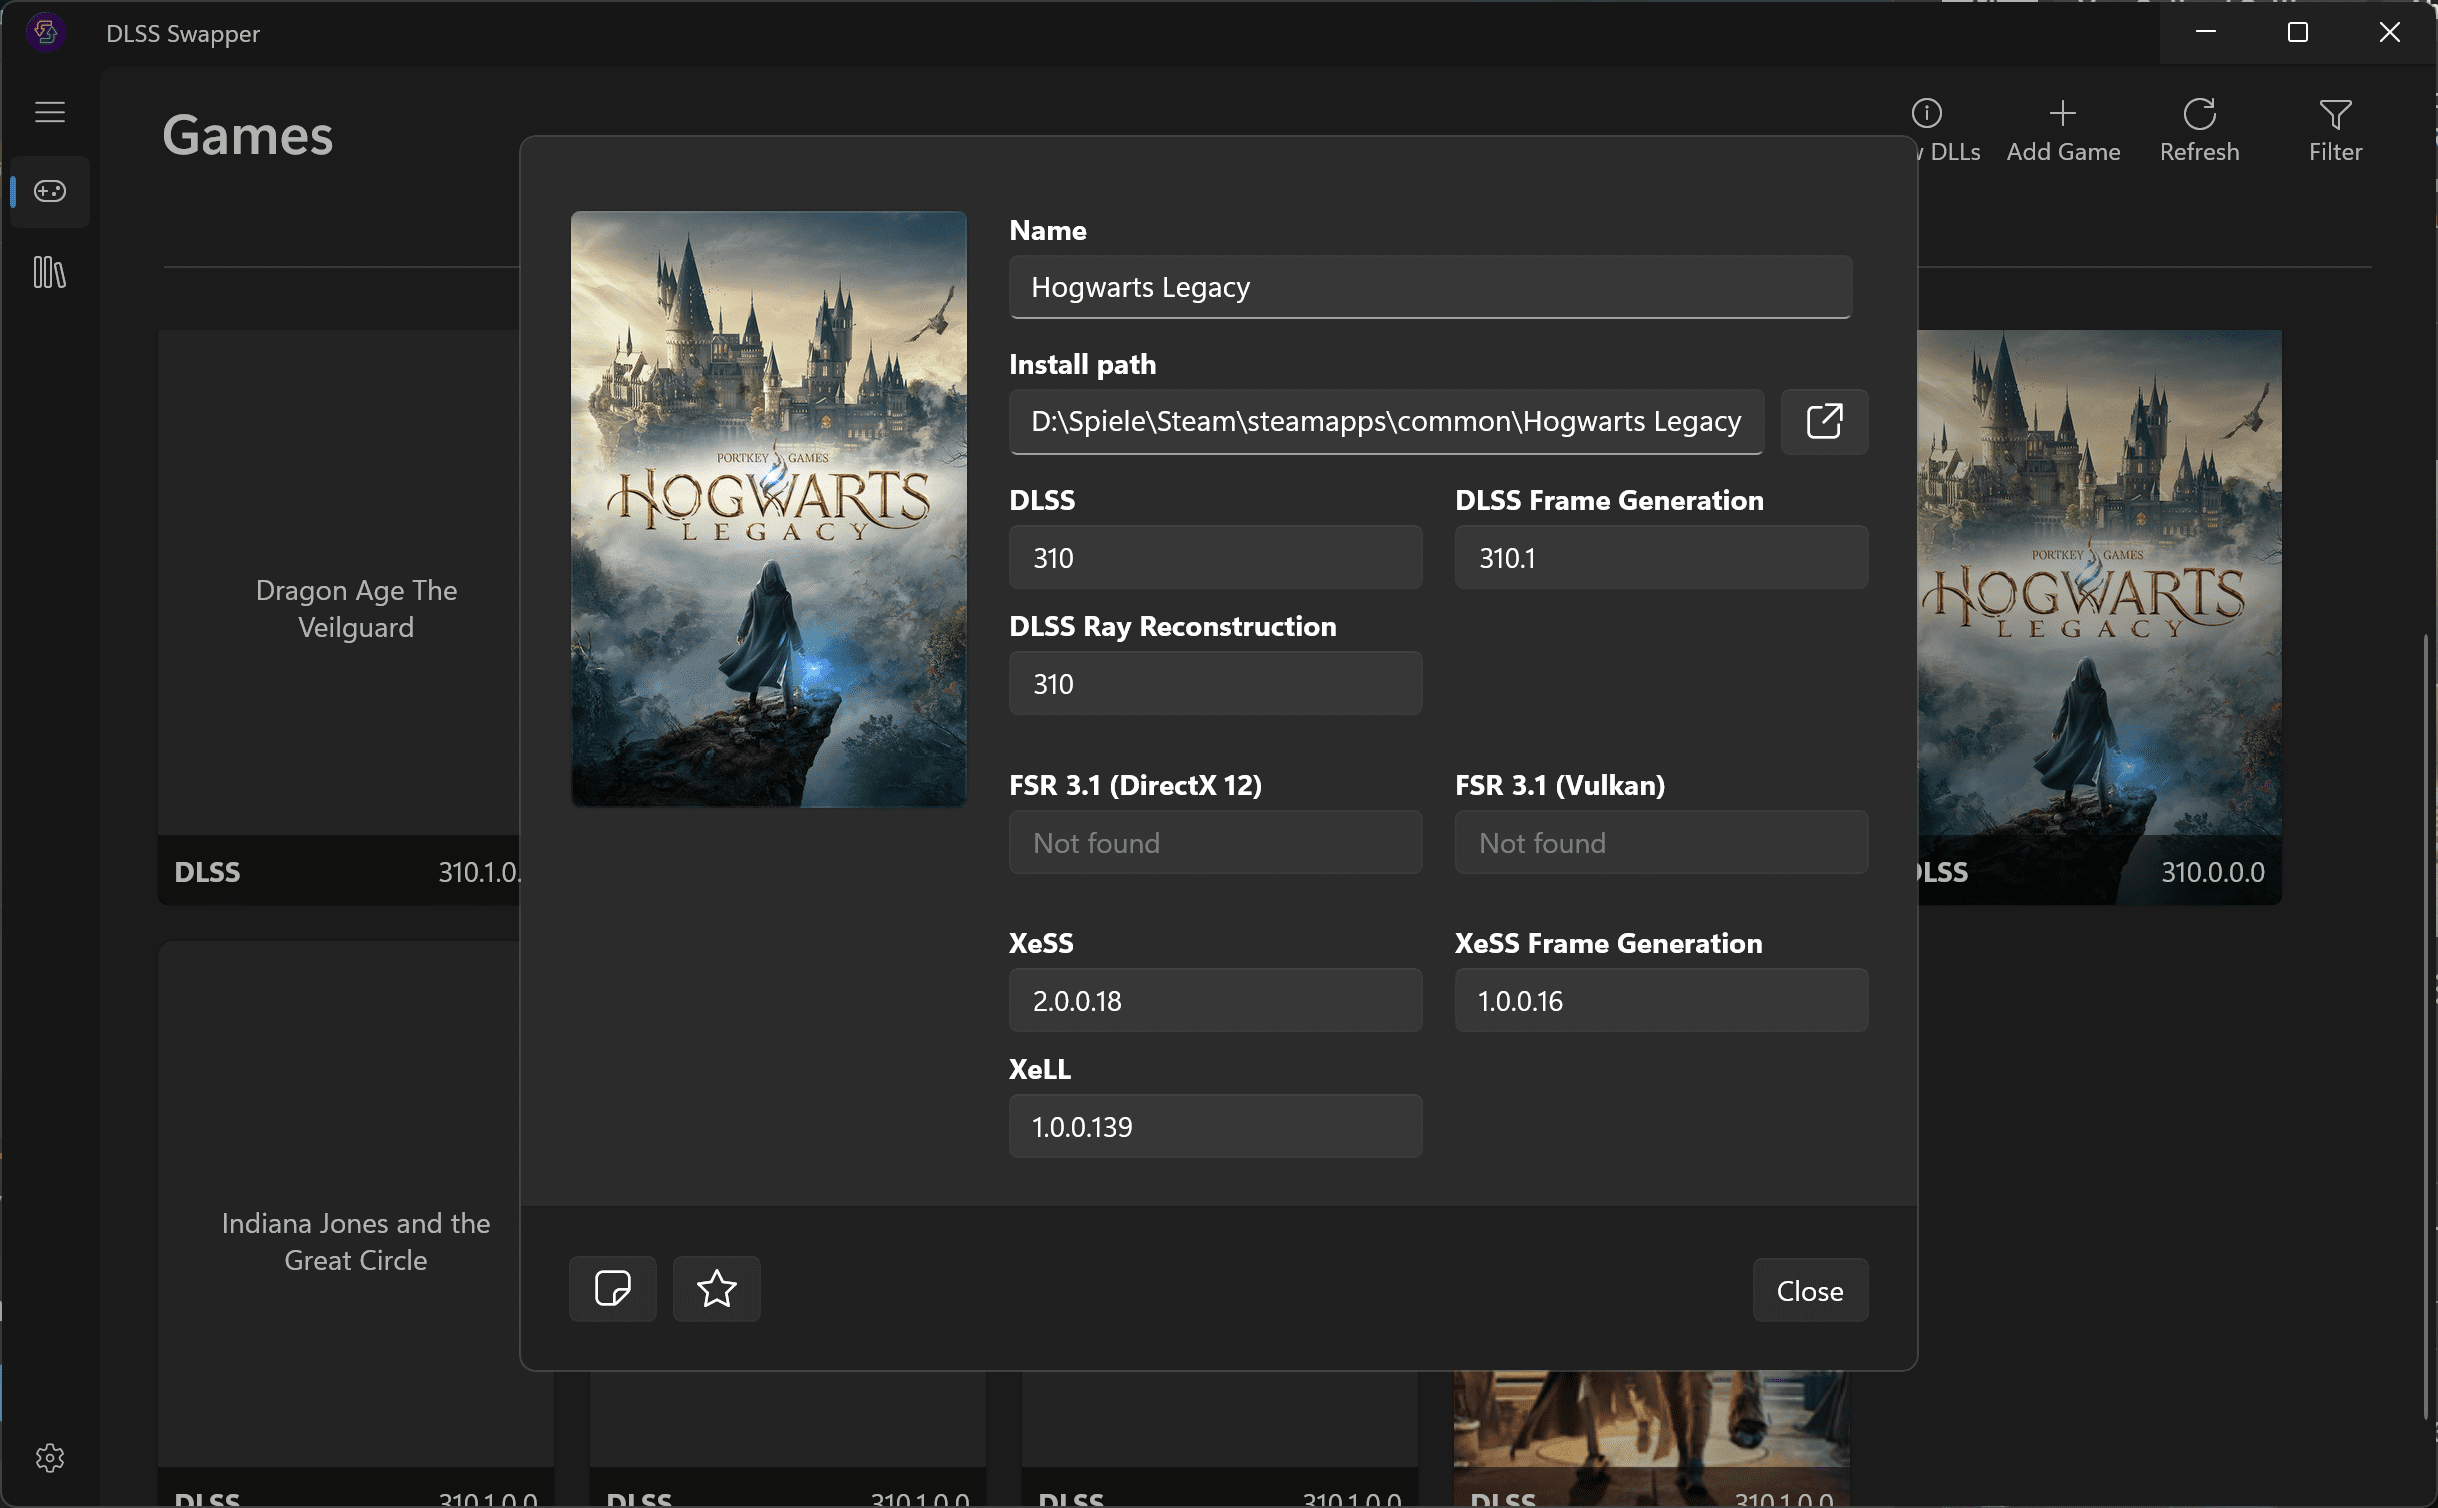Image resolution: width=2438 pixels, height=1508 pixels.
Task: Click FSR 3.1 DirectX 12 Not found field
Action: tap(1215, 842)
